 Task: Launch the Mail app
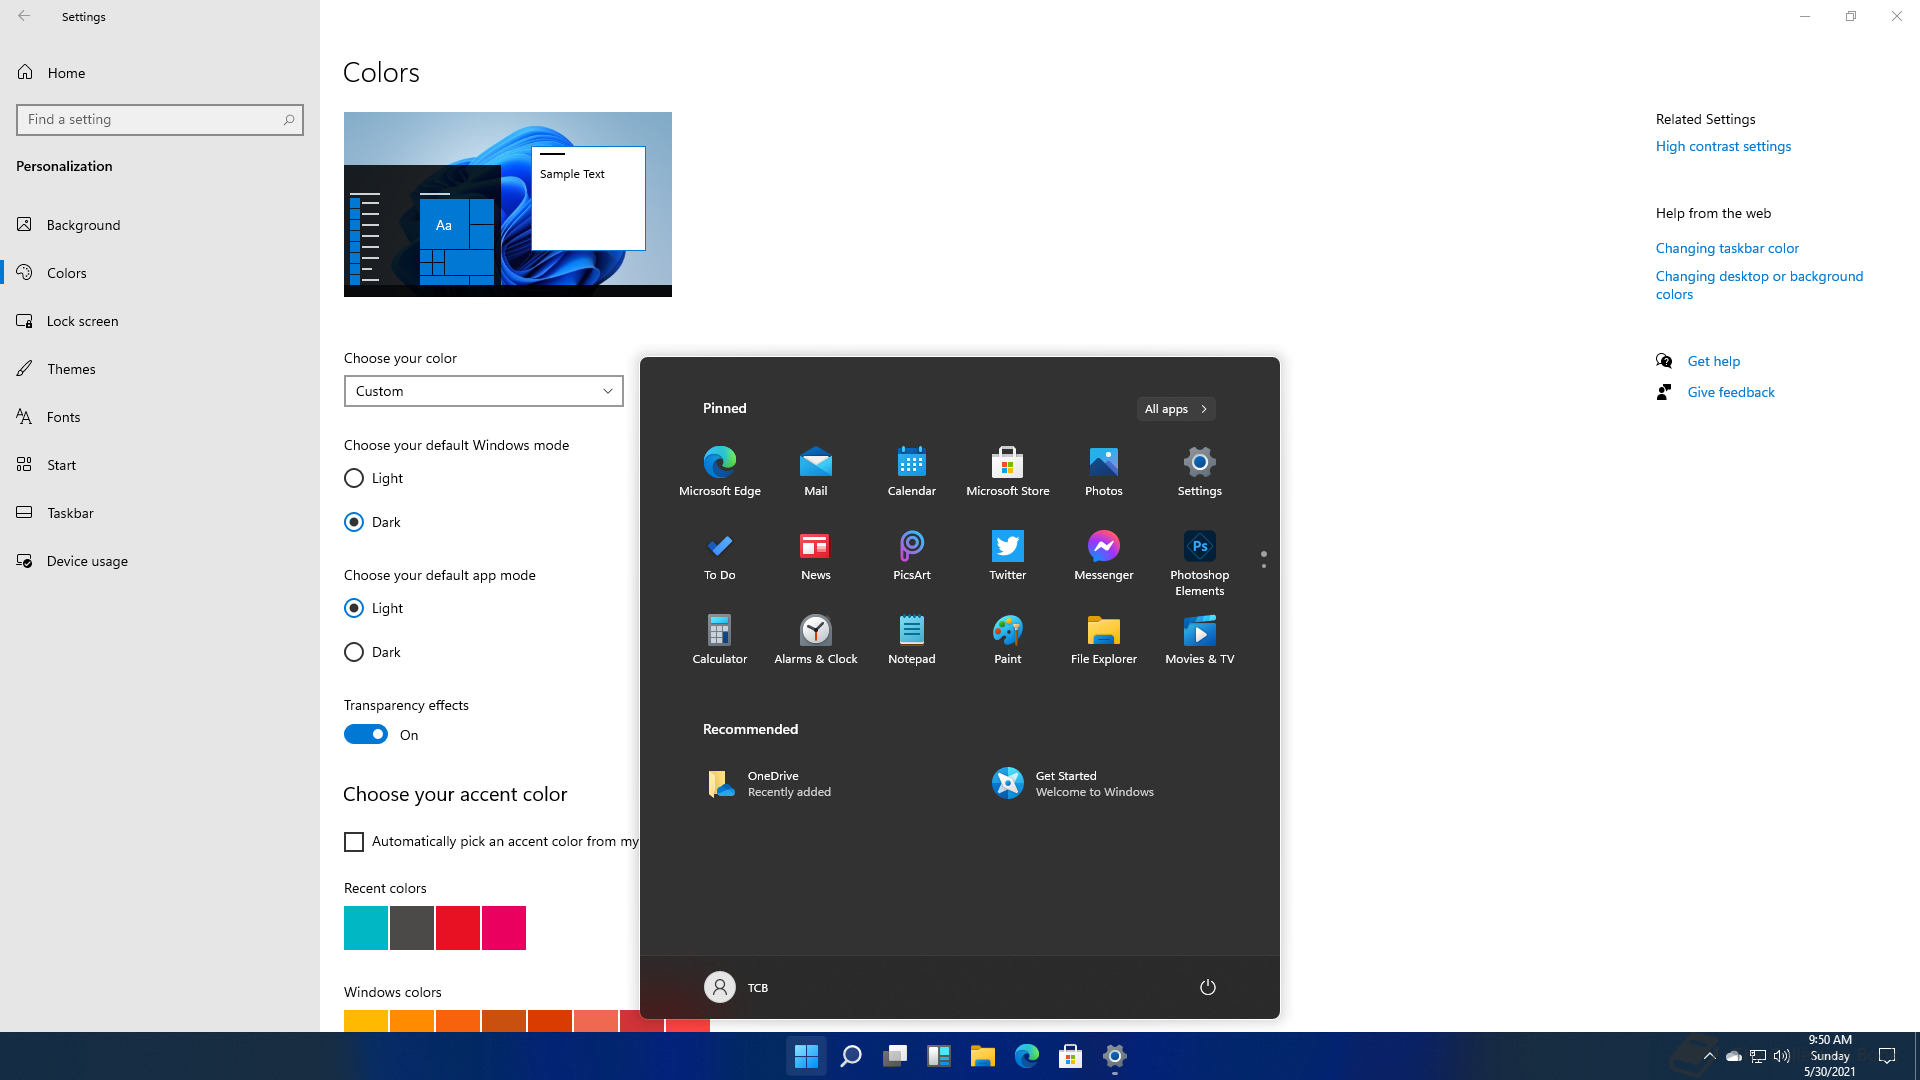pyautogui.click(x=815, y=471)
